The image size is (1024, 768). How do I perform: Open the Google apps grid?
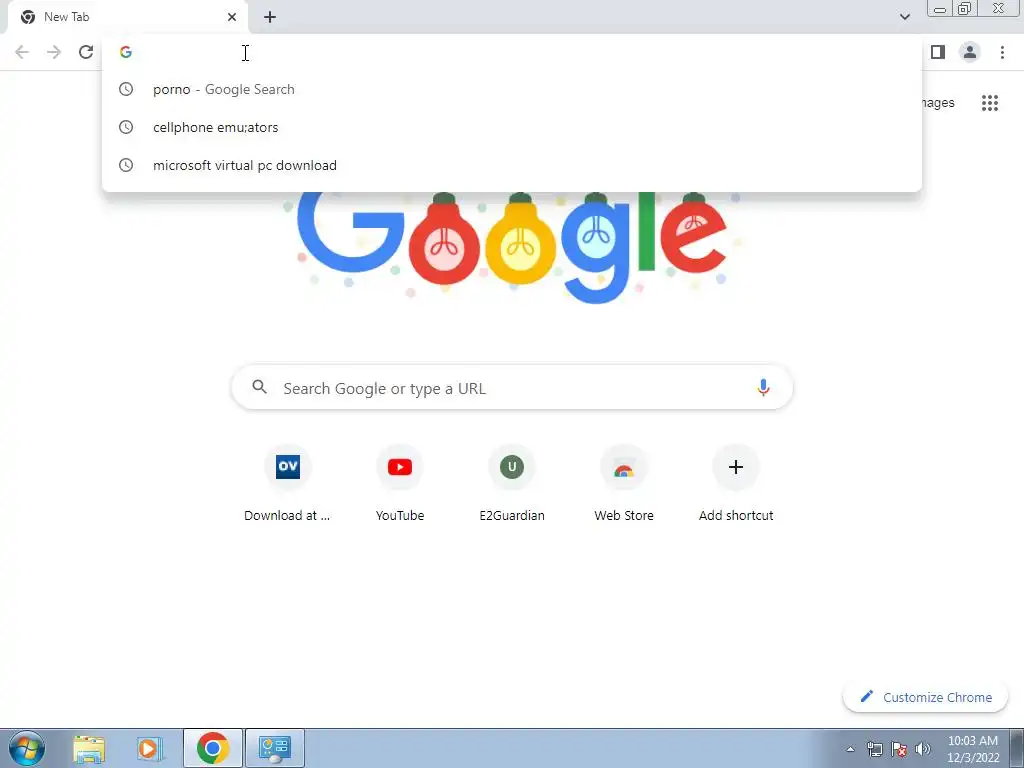click(990, 103)
